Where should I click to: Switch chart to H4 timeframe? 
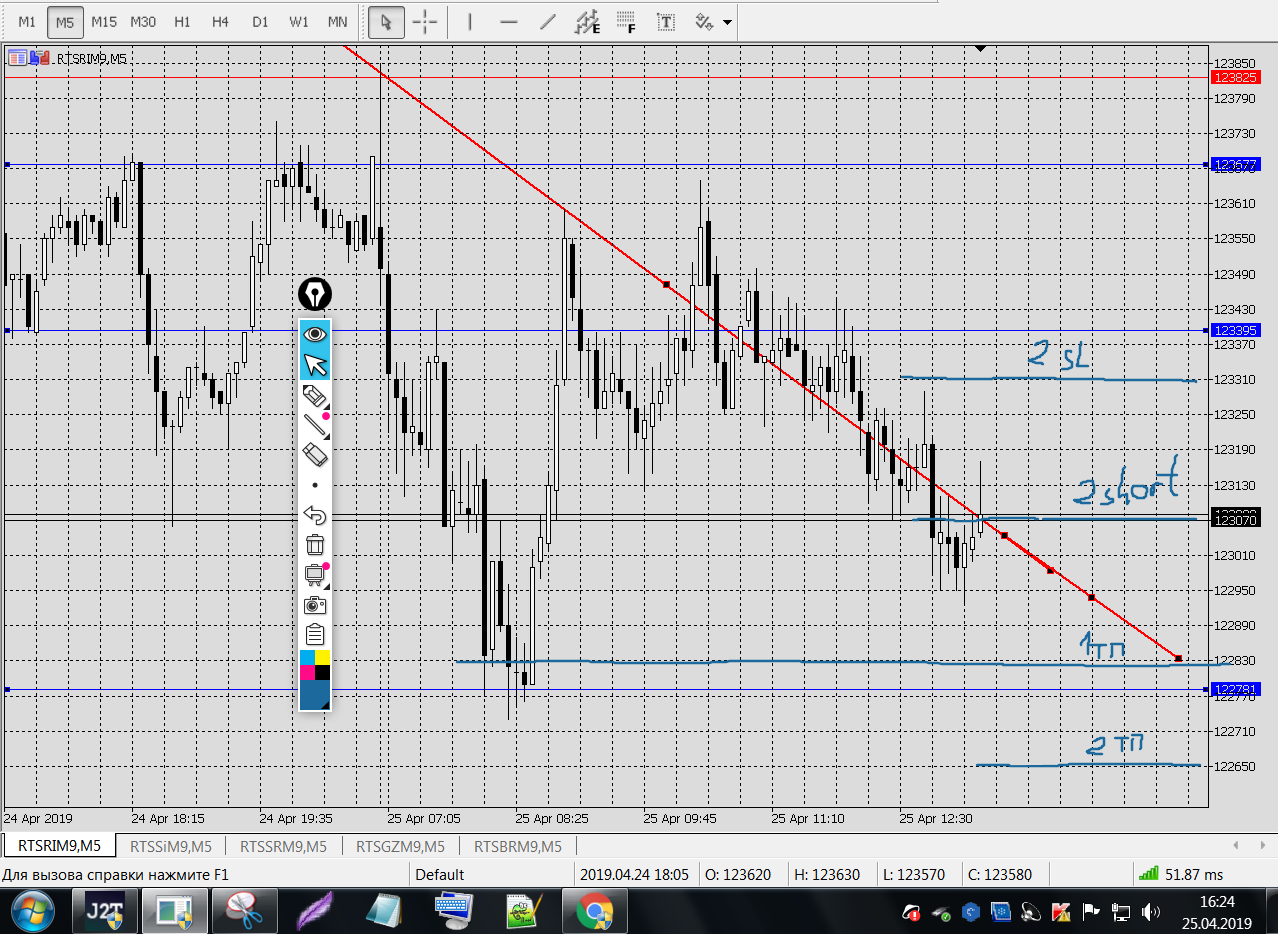pos(221,21)
